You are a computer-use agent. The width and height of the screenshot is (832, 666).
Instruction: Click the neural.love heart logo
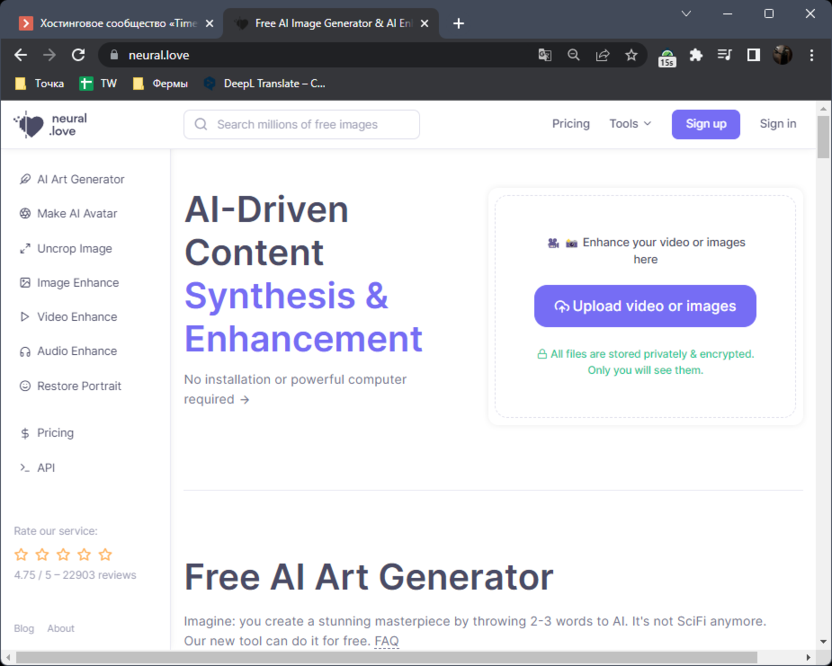coord(30,124)
